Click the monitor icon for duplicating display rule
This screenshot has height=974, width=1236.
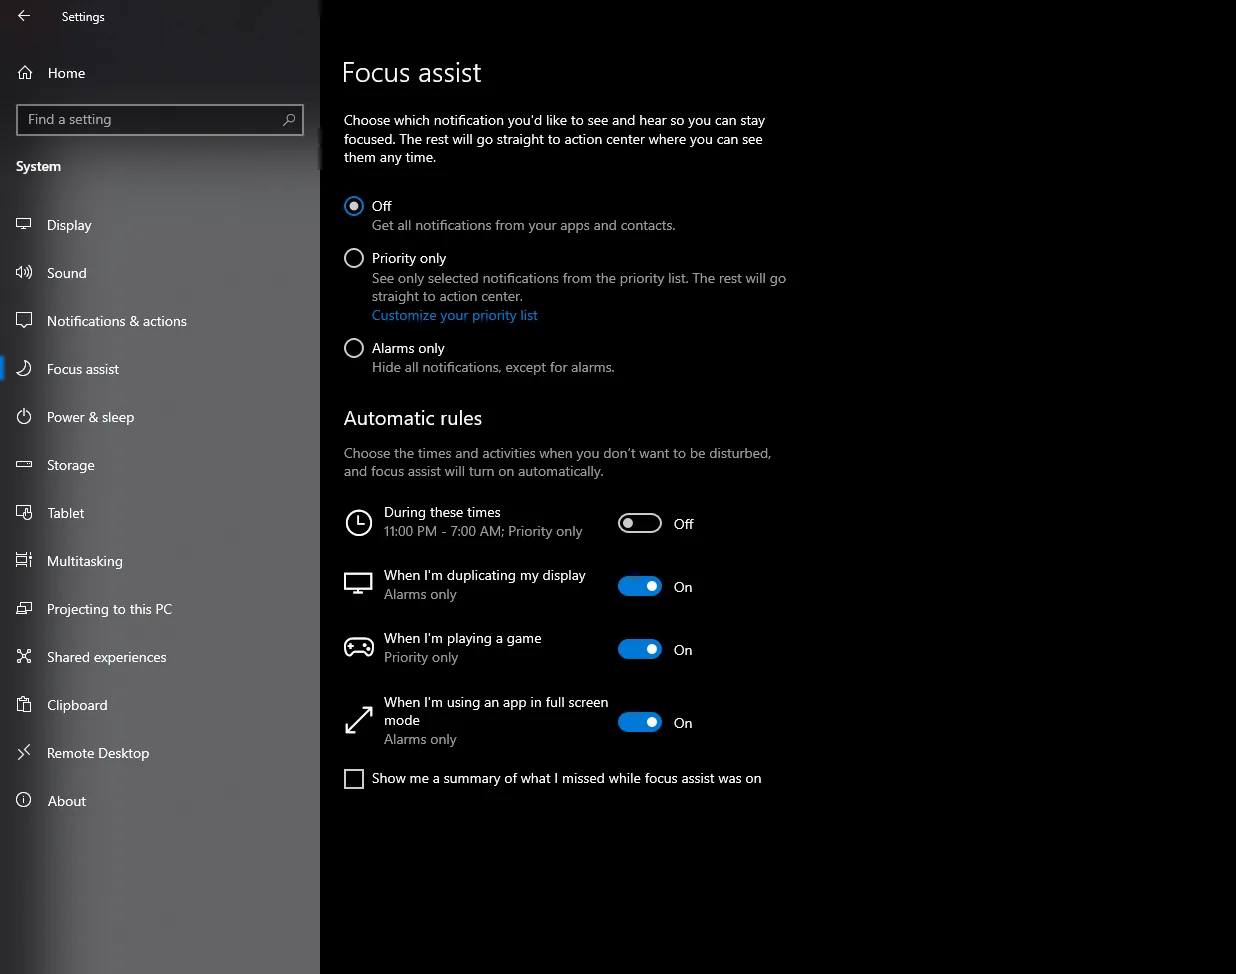coord(358,584)
